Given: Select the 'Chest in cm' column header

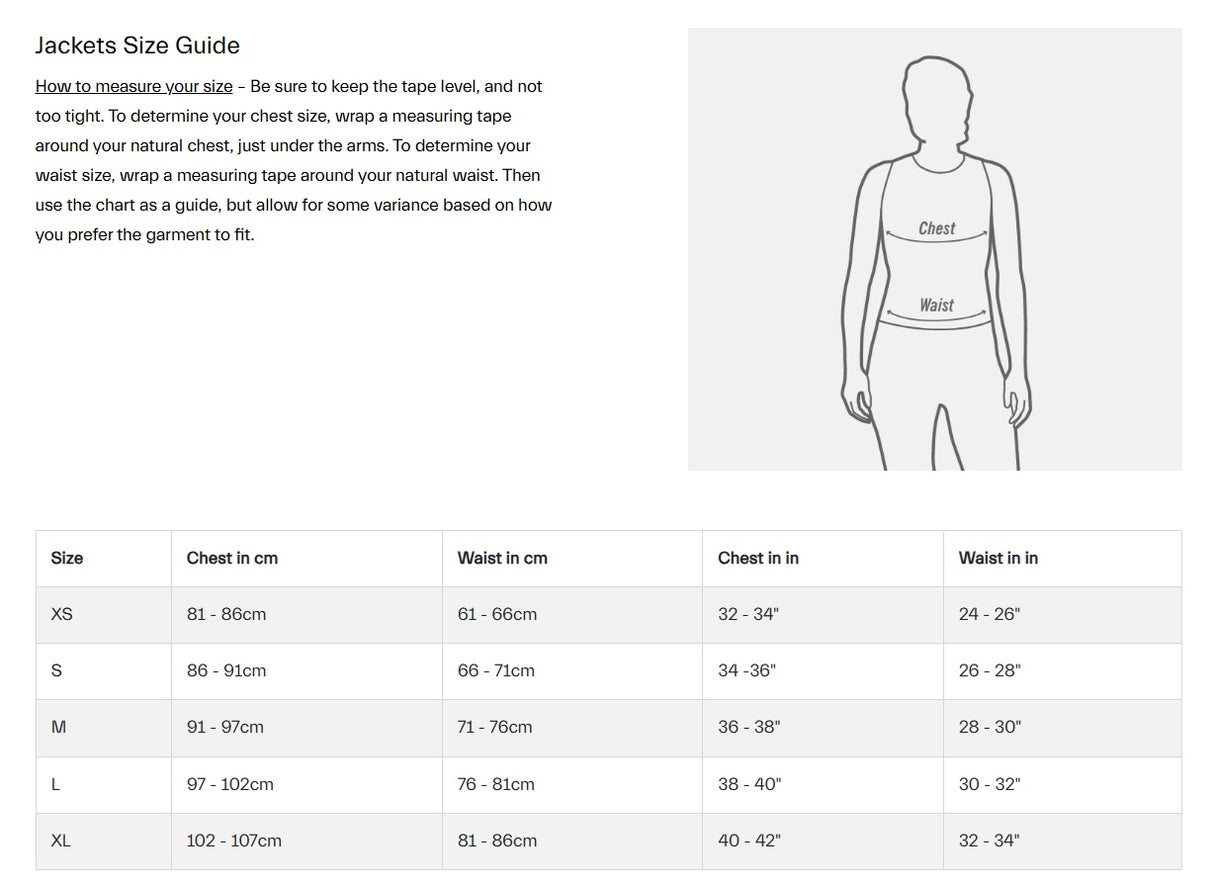Looking at the screenshot, I should tap(232, 558).
